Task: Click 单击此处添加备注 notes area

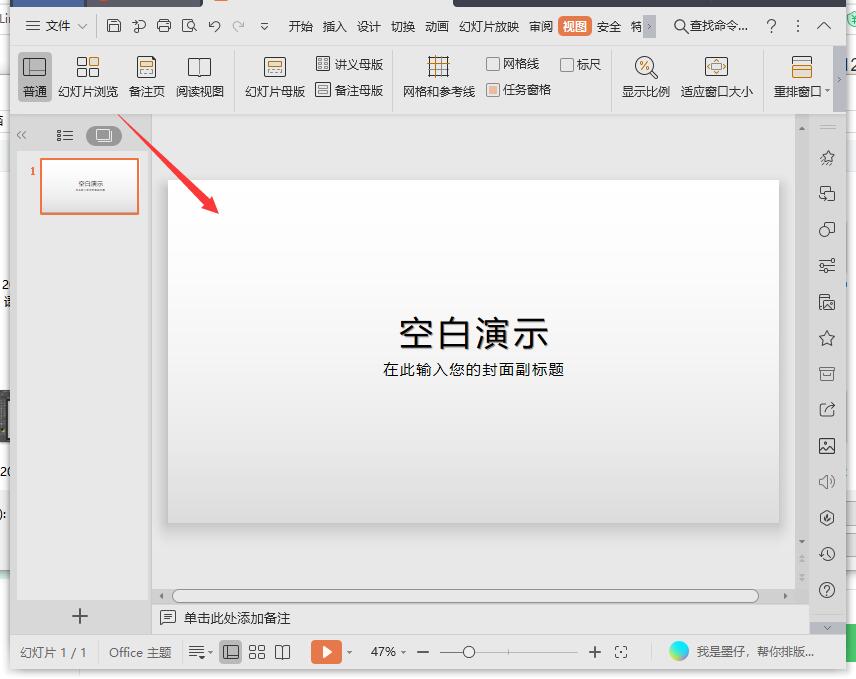Action: click(236, 618)
